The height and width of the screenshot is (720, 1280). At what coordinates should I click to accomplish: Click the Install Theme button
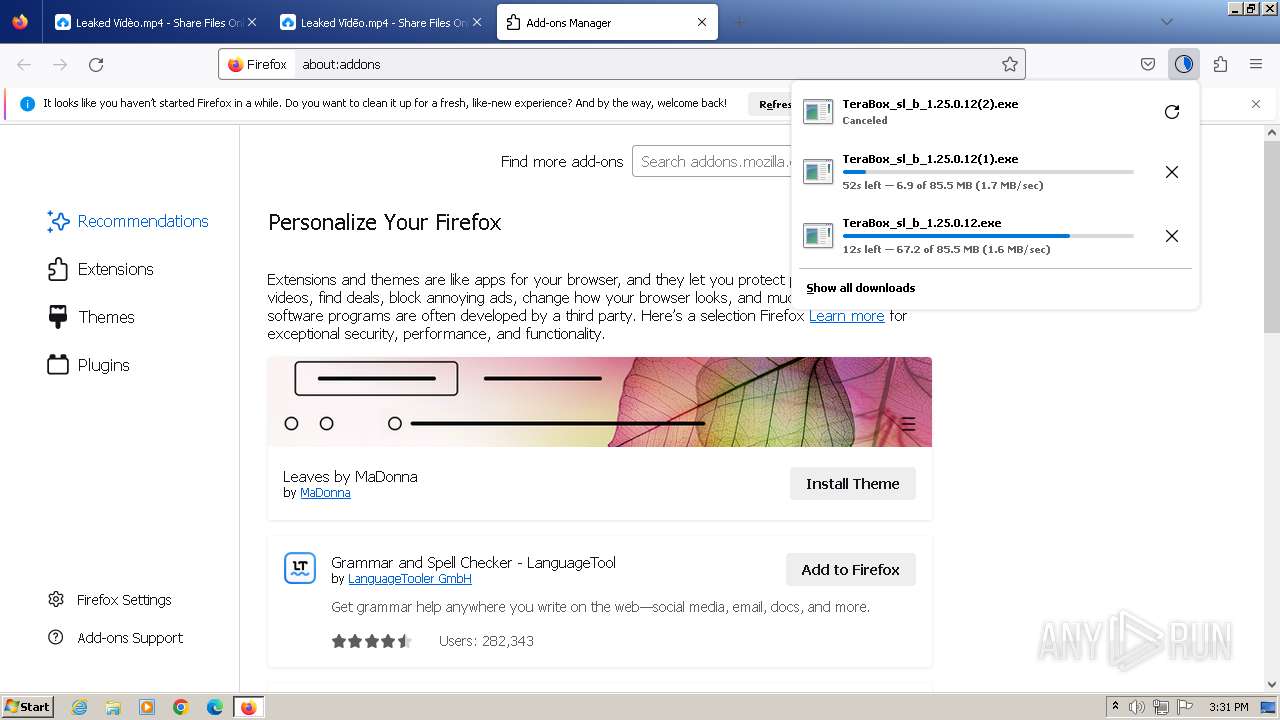coord(853,484)
